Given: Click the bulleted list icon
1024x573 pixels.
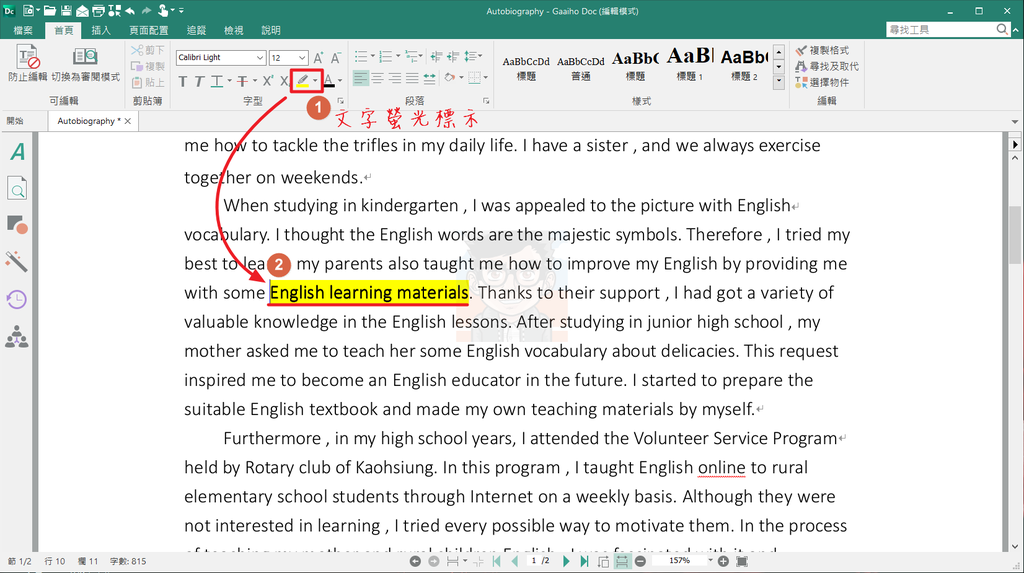Looking at the screenshot, I should pos(360,57).
